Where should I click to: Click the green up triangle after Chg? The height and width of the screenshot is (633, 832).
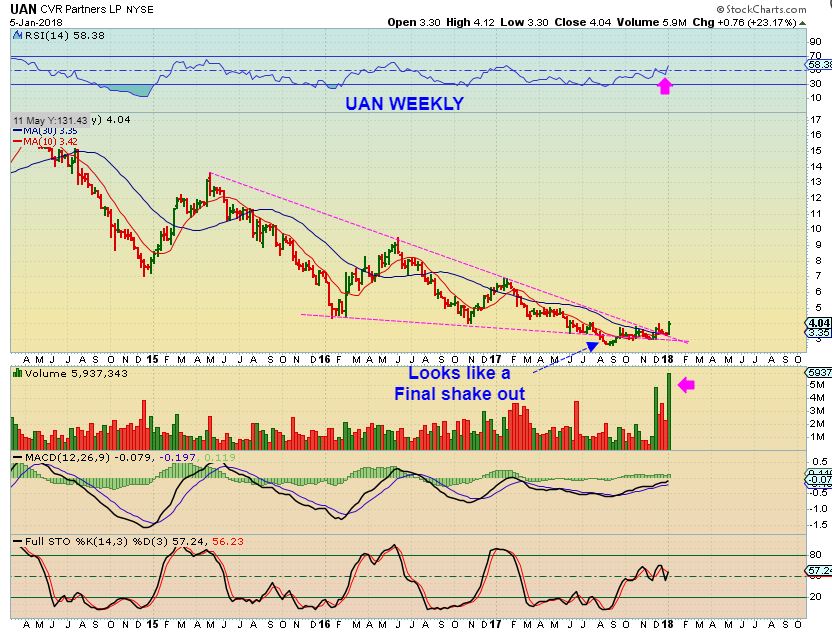point(803,23)
